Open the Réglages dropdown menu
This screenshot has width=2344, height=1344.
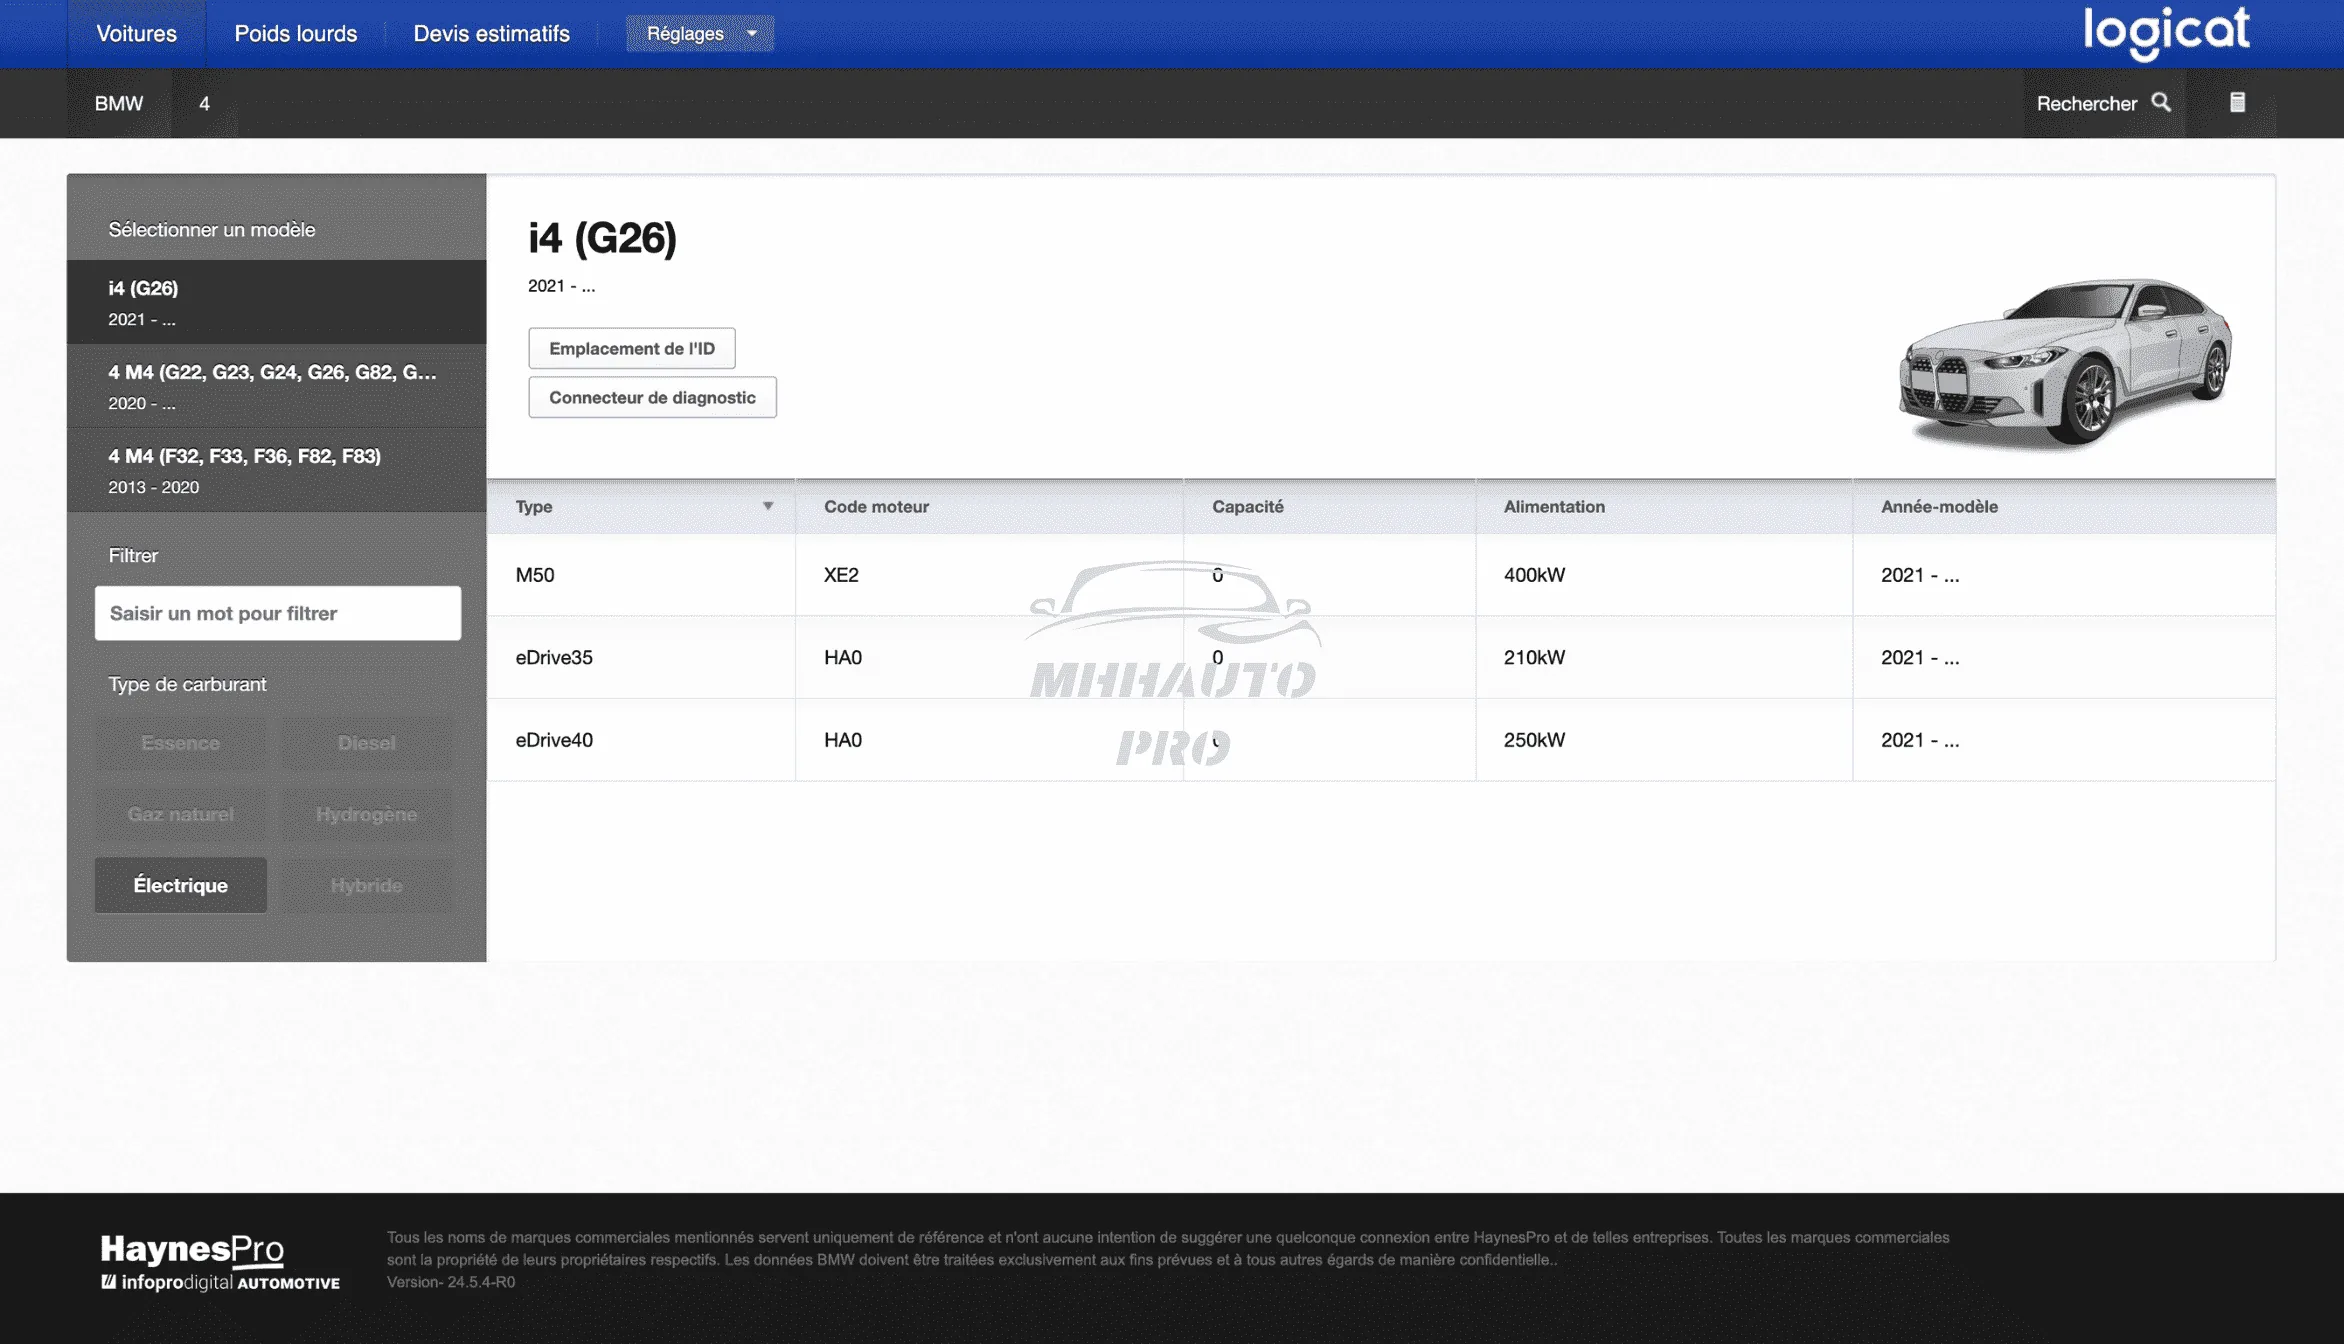tap(700, 33)
